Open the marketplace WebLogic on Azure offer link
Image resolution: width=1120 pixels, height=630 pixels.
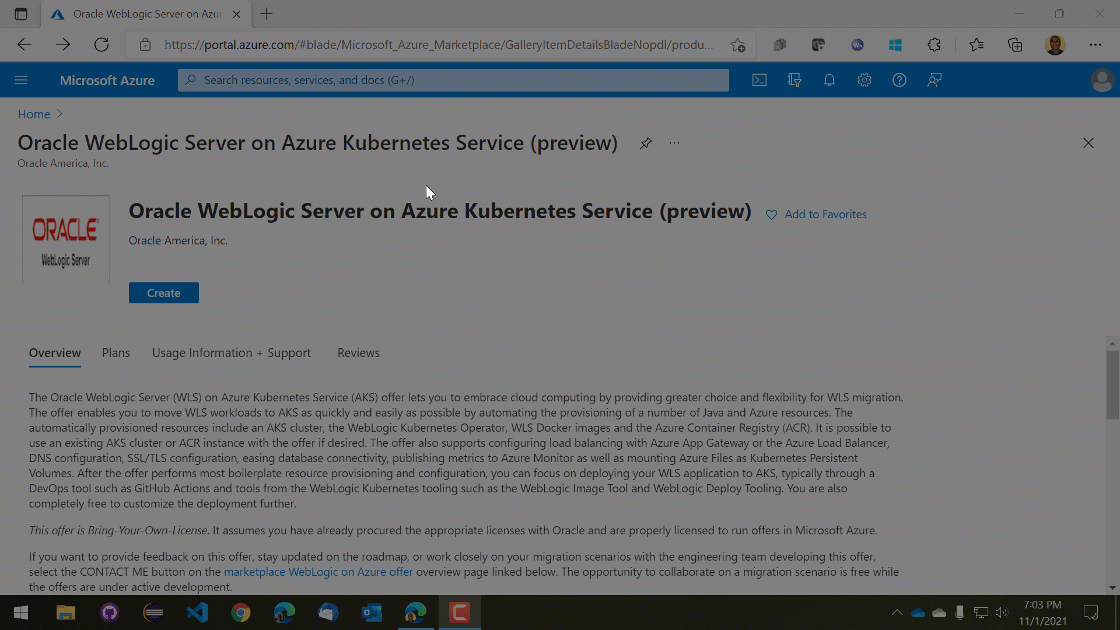pos(318,571)
